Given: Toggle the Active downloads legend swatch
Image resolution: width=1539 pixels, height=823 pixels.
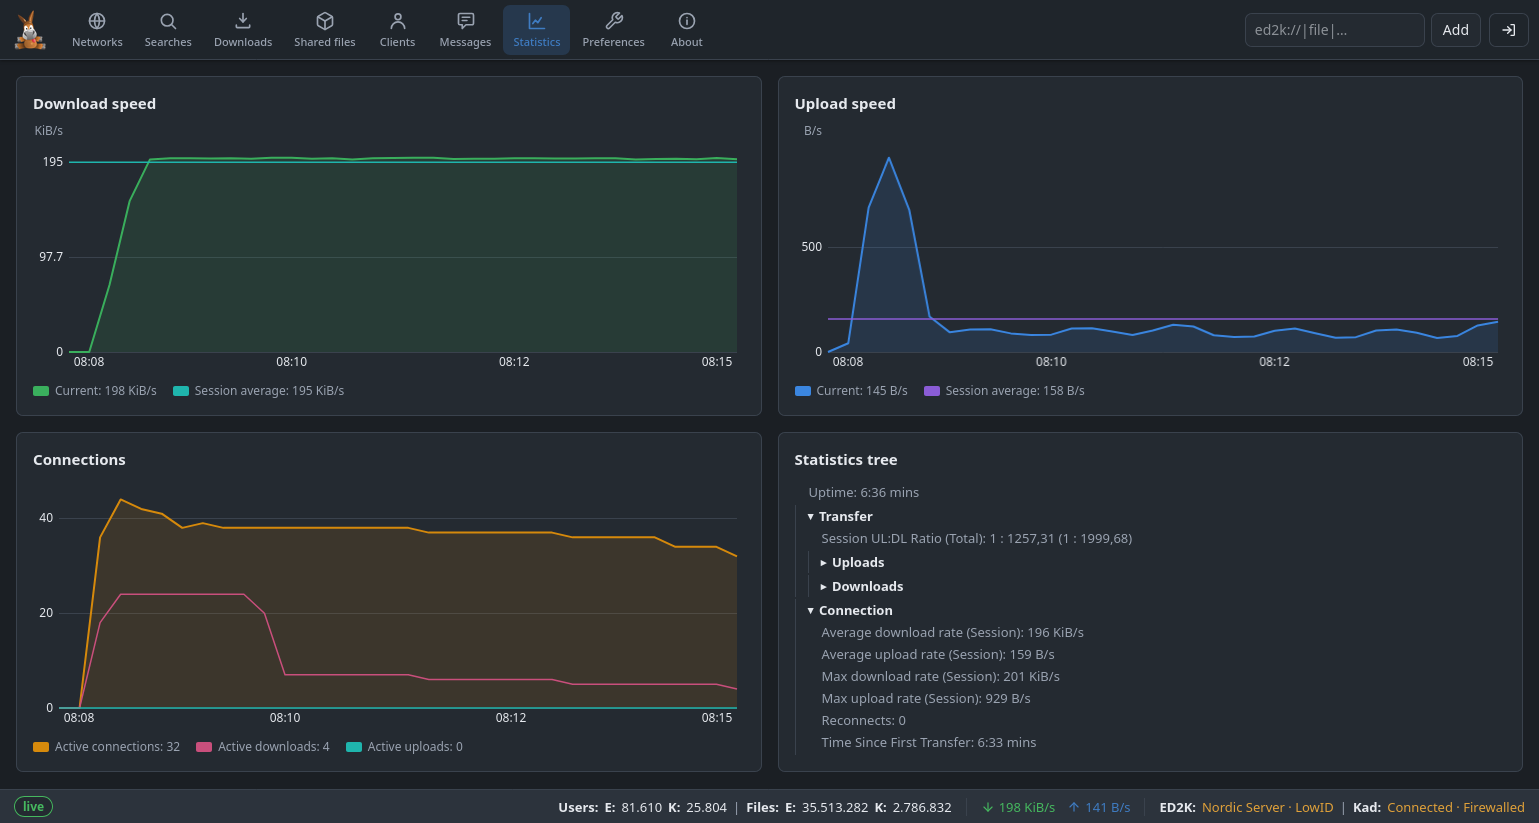Looking at the screenshot, I should click(x=204, y=747).
